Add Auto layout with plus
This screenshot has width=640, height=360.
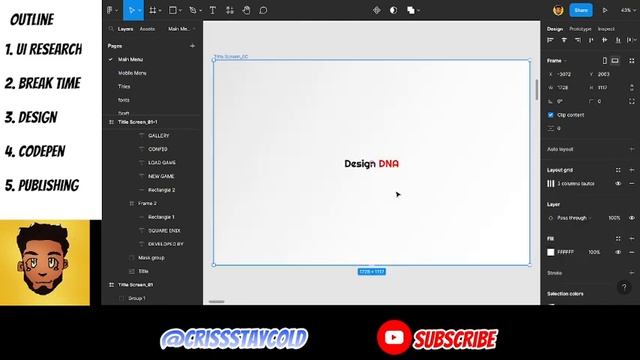(x=632, y=149)
